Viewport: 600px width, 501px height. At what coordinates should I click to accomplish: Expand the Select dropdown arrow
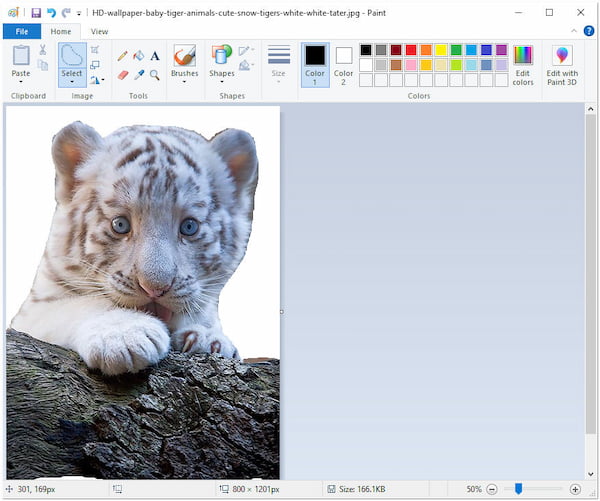point(72,82)
